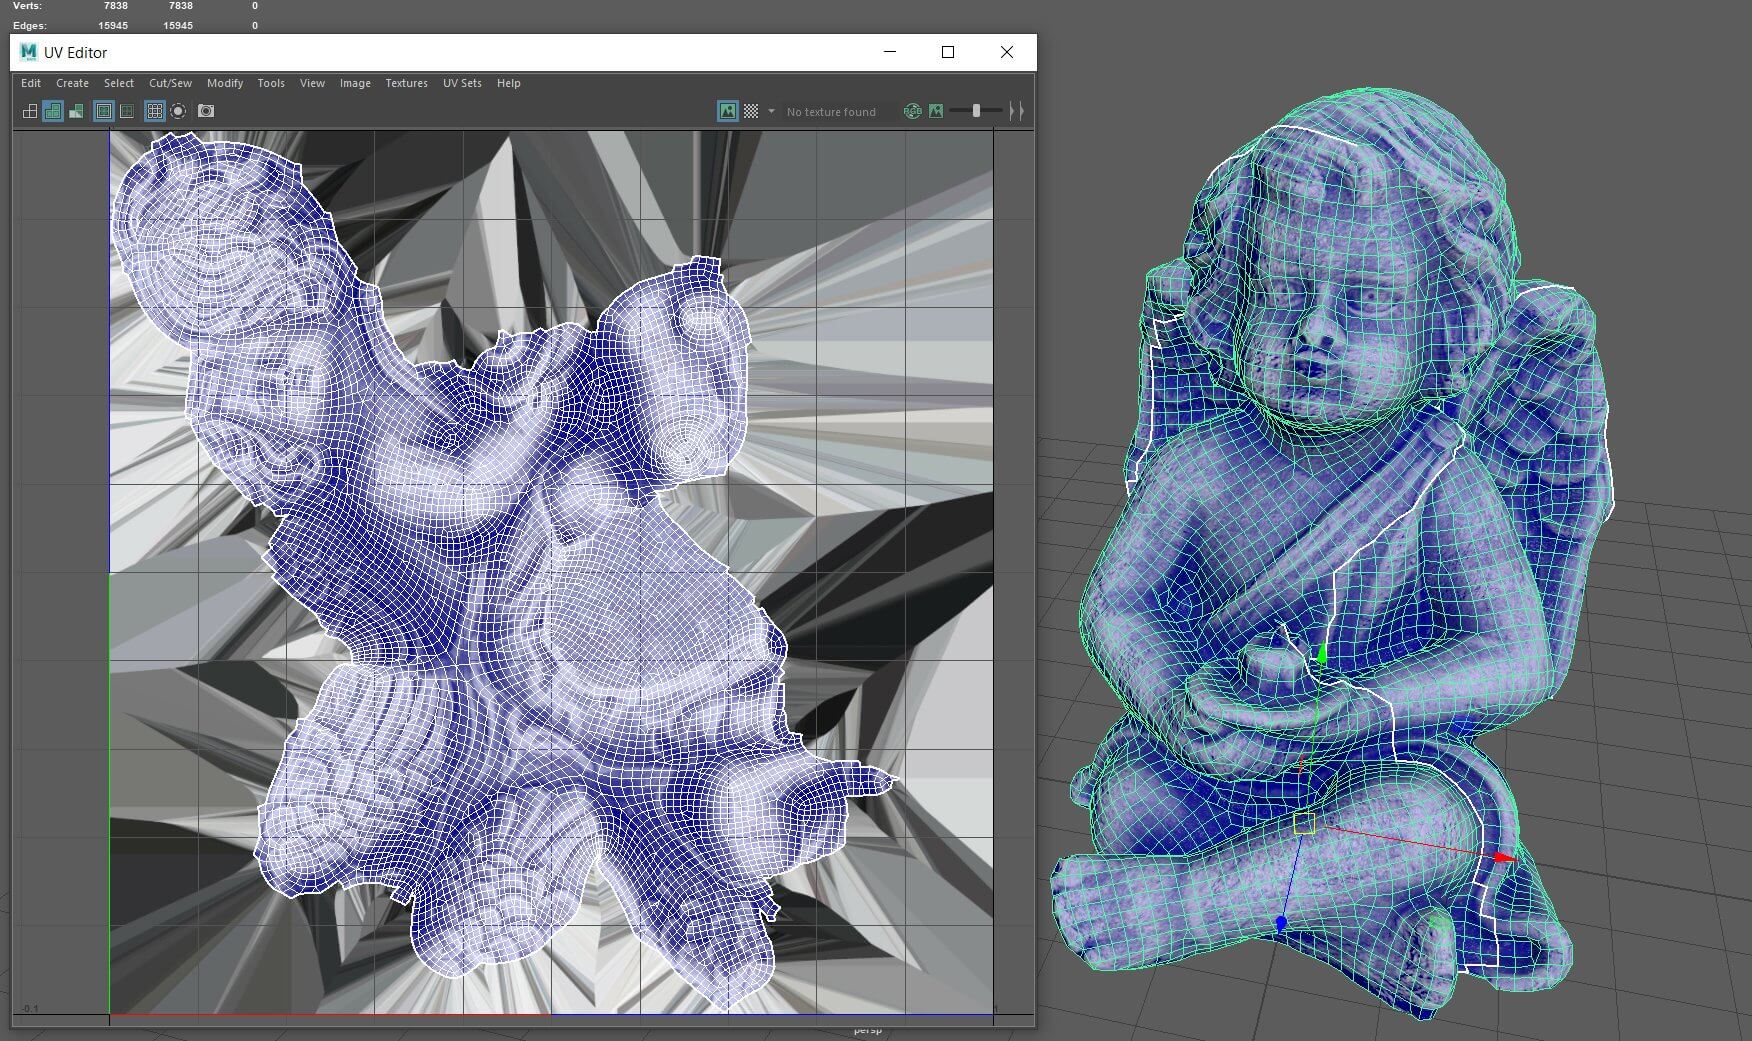
Task: Click the RGB channels display icon
Action: click(912, 111)
